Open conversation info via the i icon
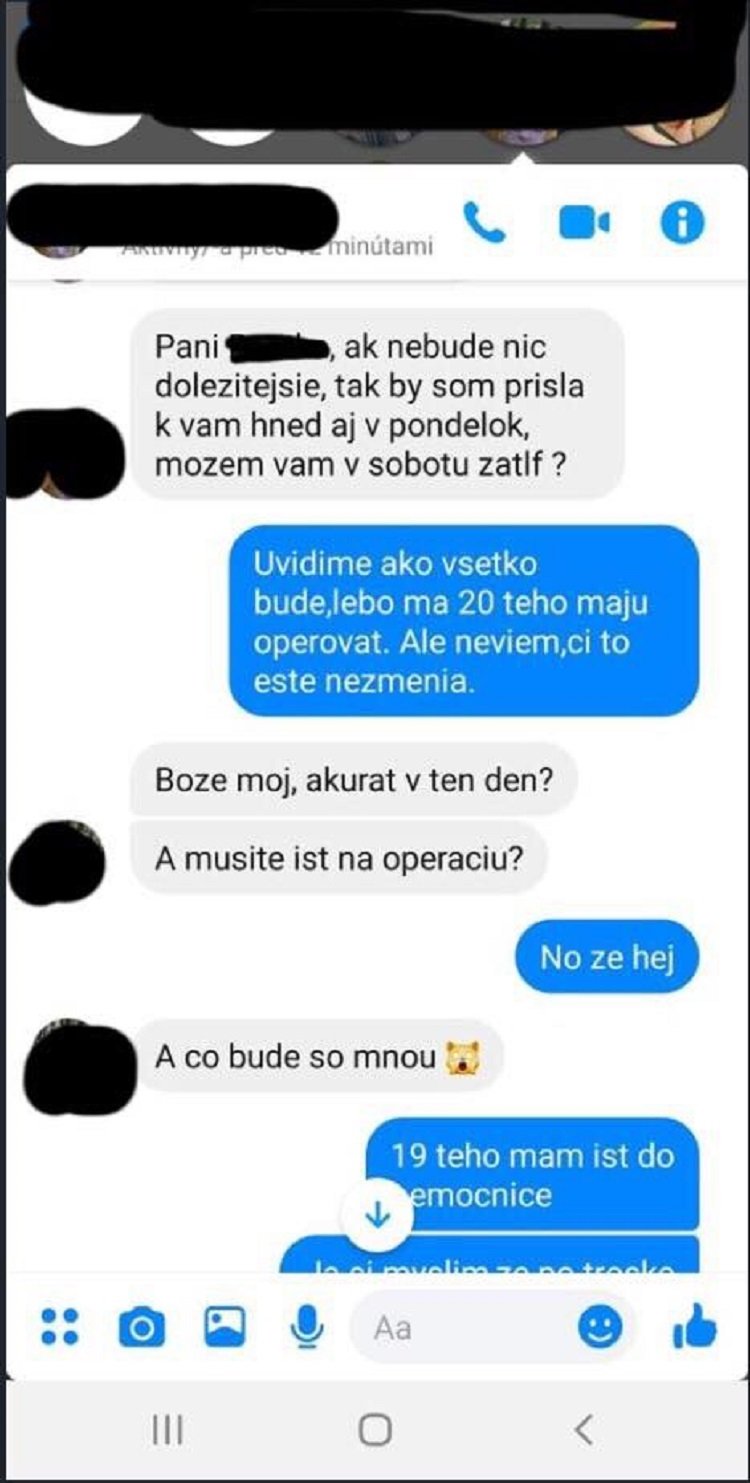750x1483 pixels. [x=683, y=223]
